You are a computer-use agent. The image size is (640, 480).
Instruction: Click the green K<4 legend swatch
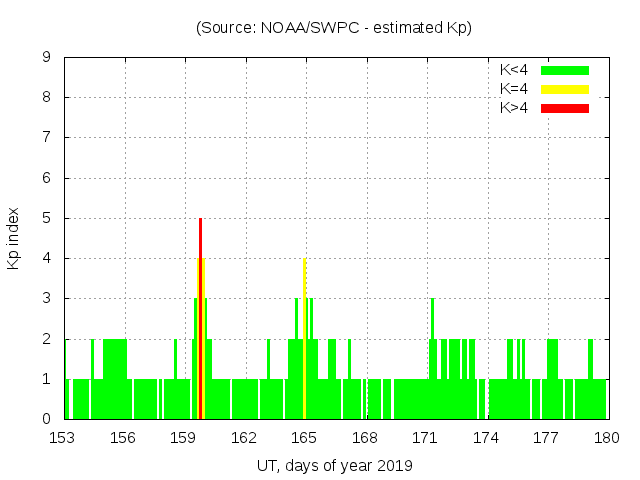click(565, 70)
